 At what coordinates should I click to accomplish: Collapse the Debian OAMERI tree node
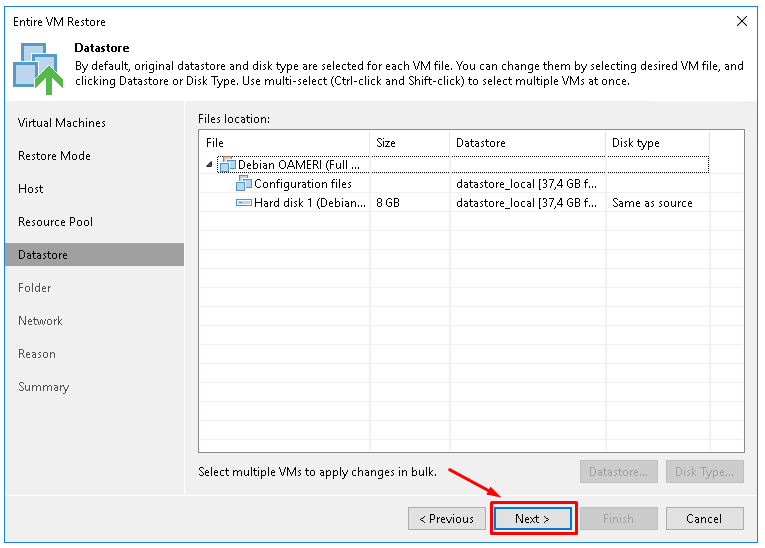click(x=209, y=164)
